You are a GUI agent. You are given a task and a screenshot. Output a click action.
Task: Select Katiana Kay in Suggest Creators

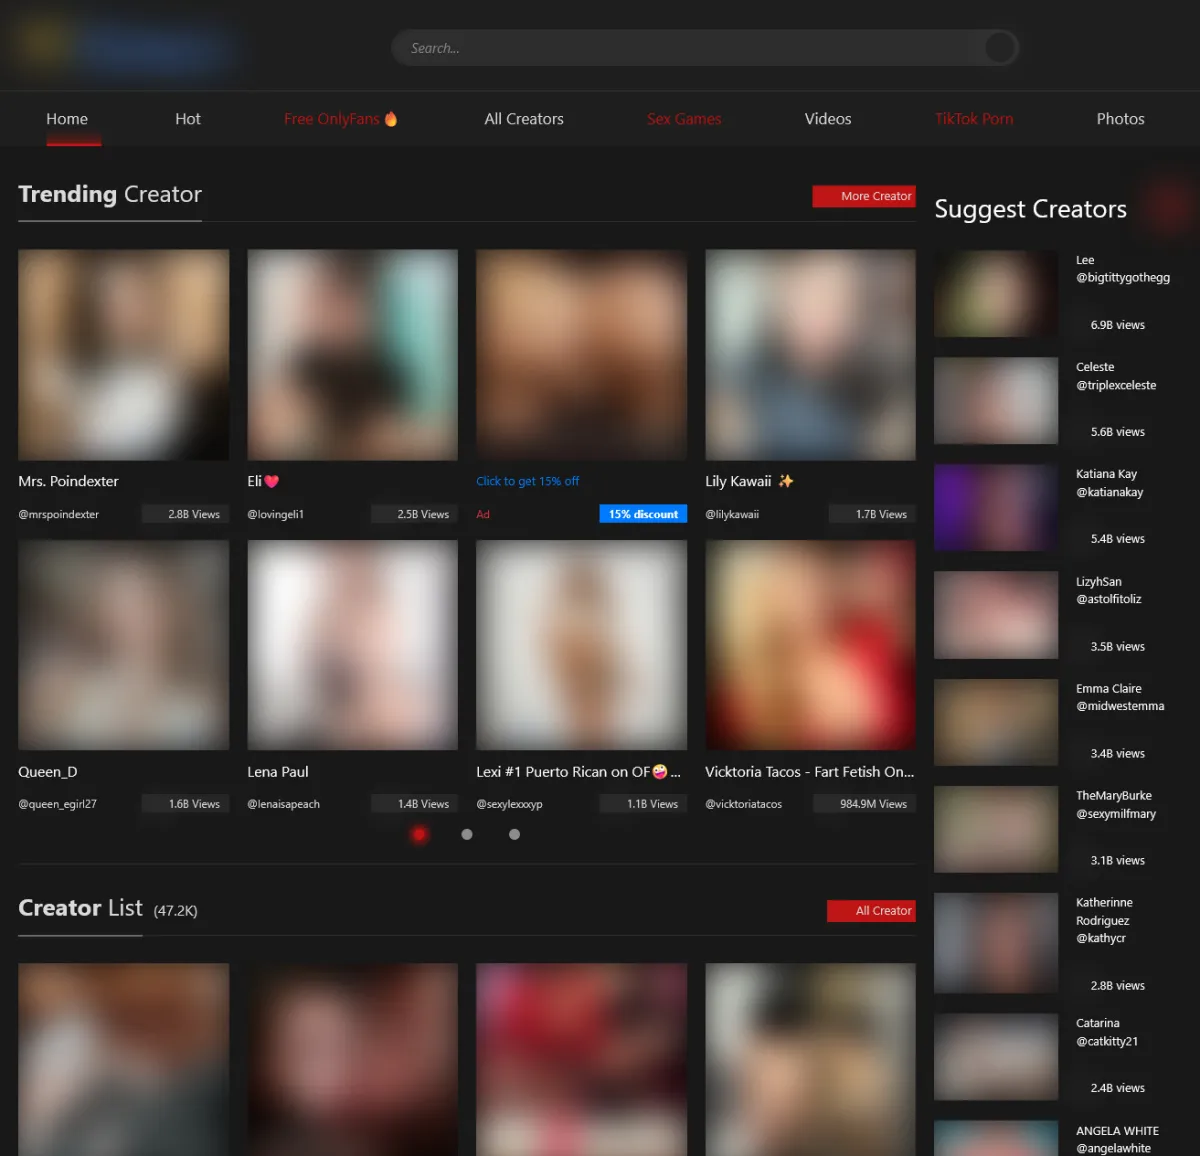click(x=1106, y=474)
